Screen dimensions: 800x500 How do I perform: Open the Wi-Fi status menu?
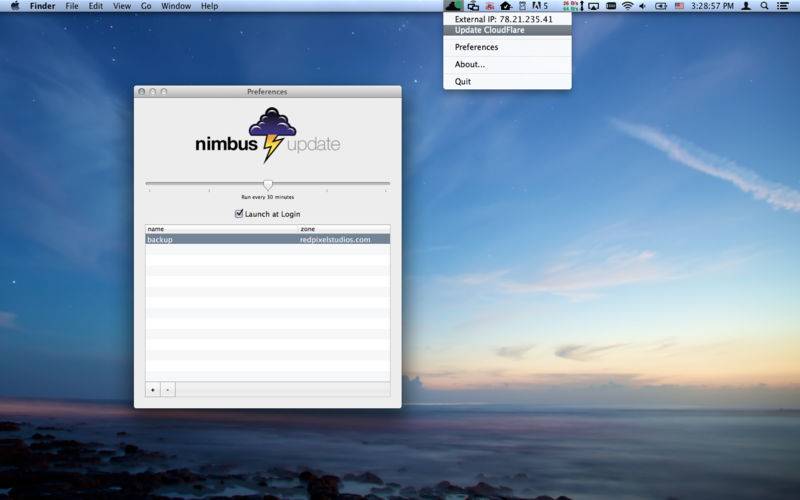pos(628,6)
